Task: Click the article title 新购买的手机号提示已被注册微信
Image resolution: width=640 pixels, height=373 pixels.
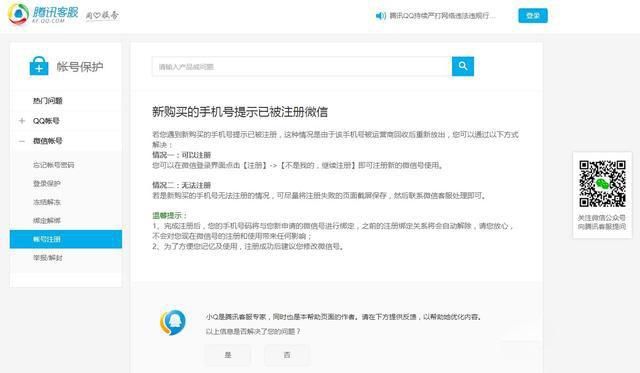Action: click(x=240, y=112)
